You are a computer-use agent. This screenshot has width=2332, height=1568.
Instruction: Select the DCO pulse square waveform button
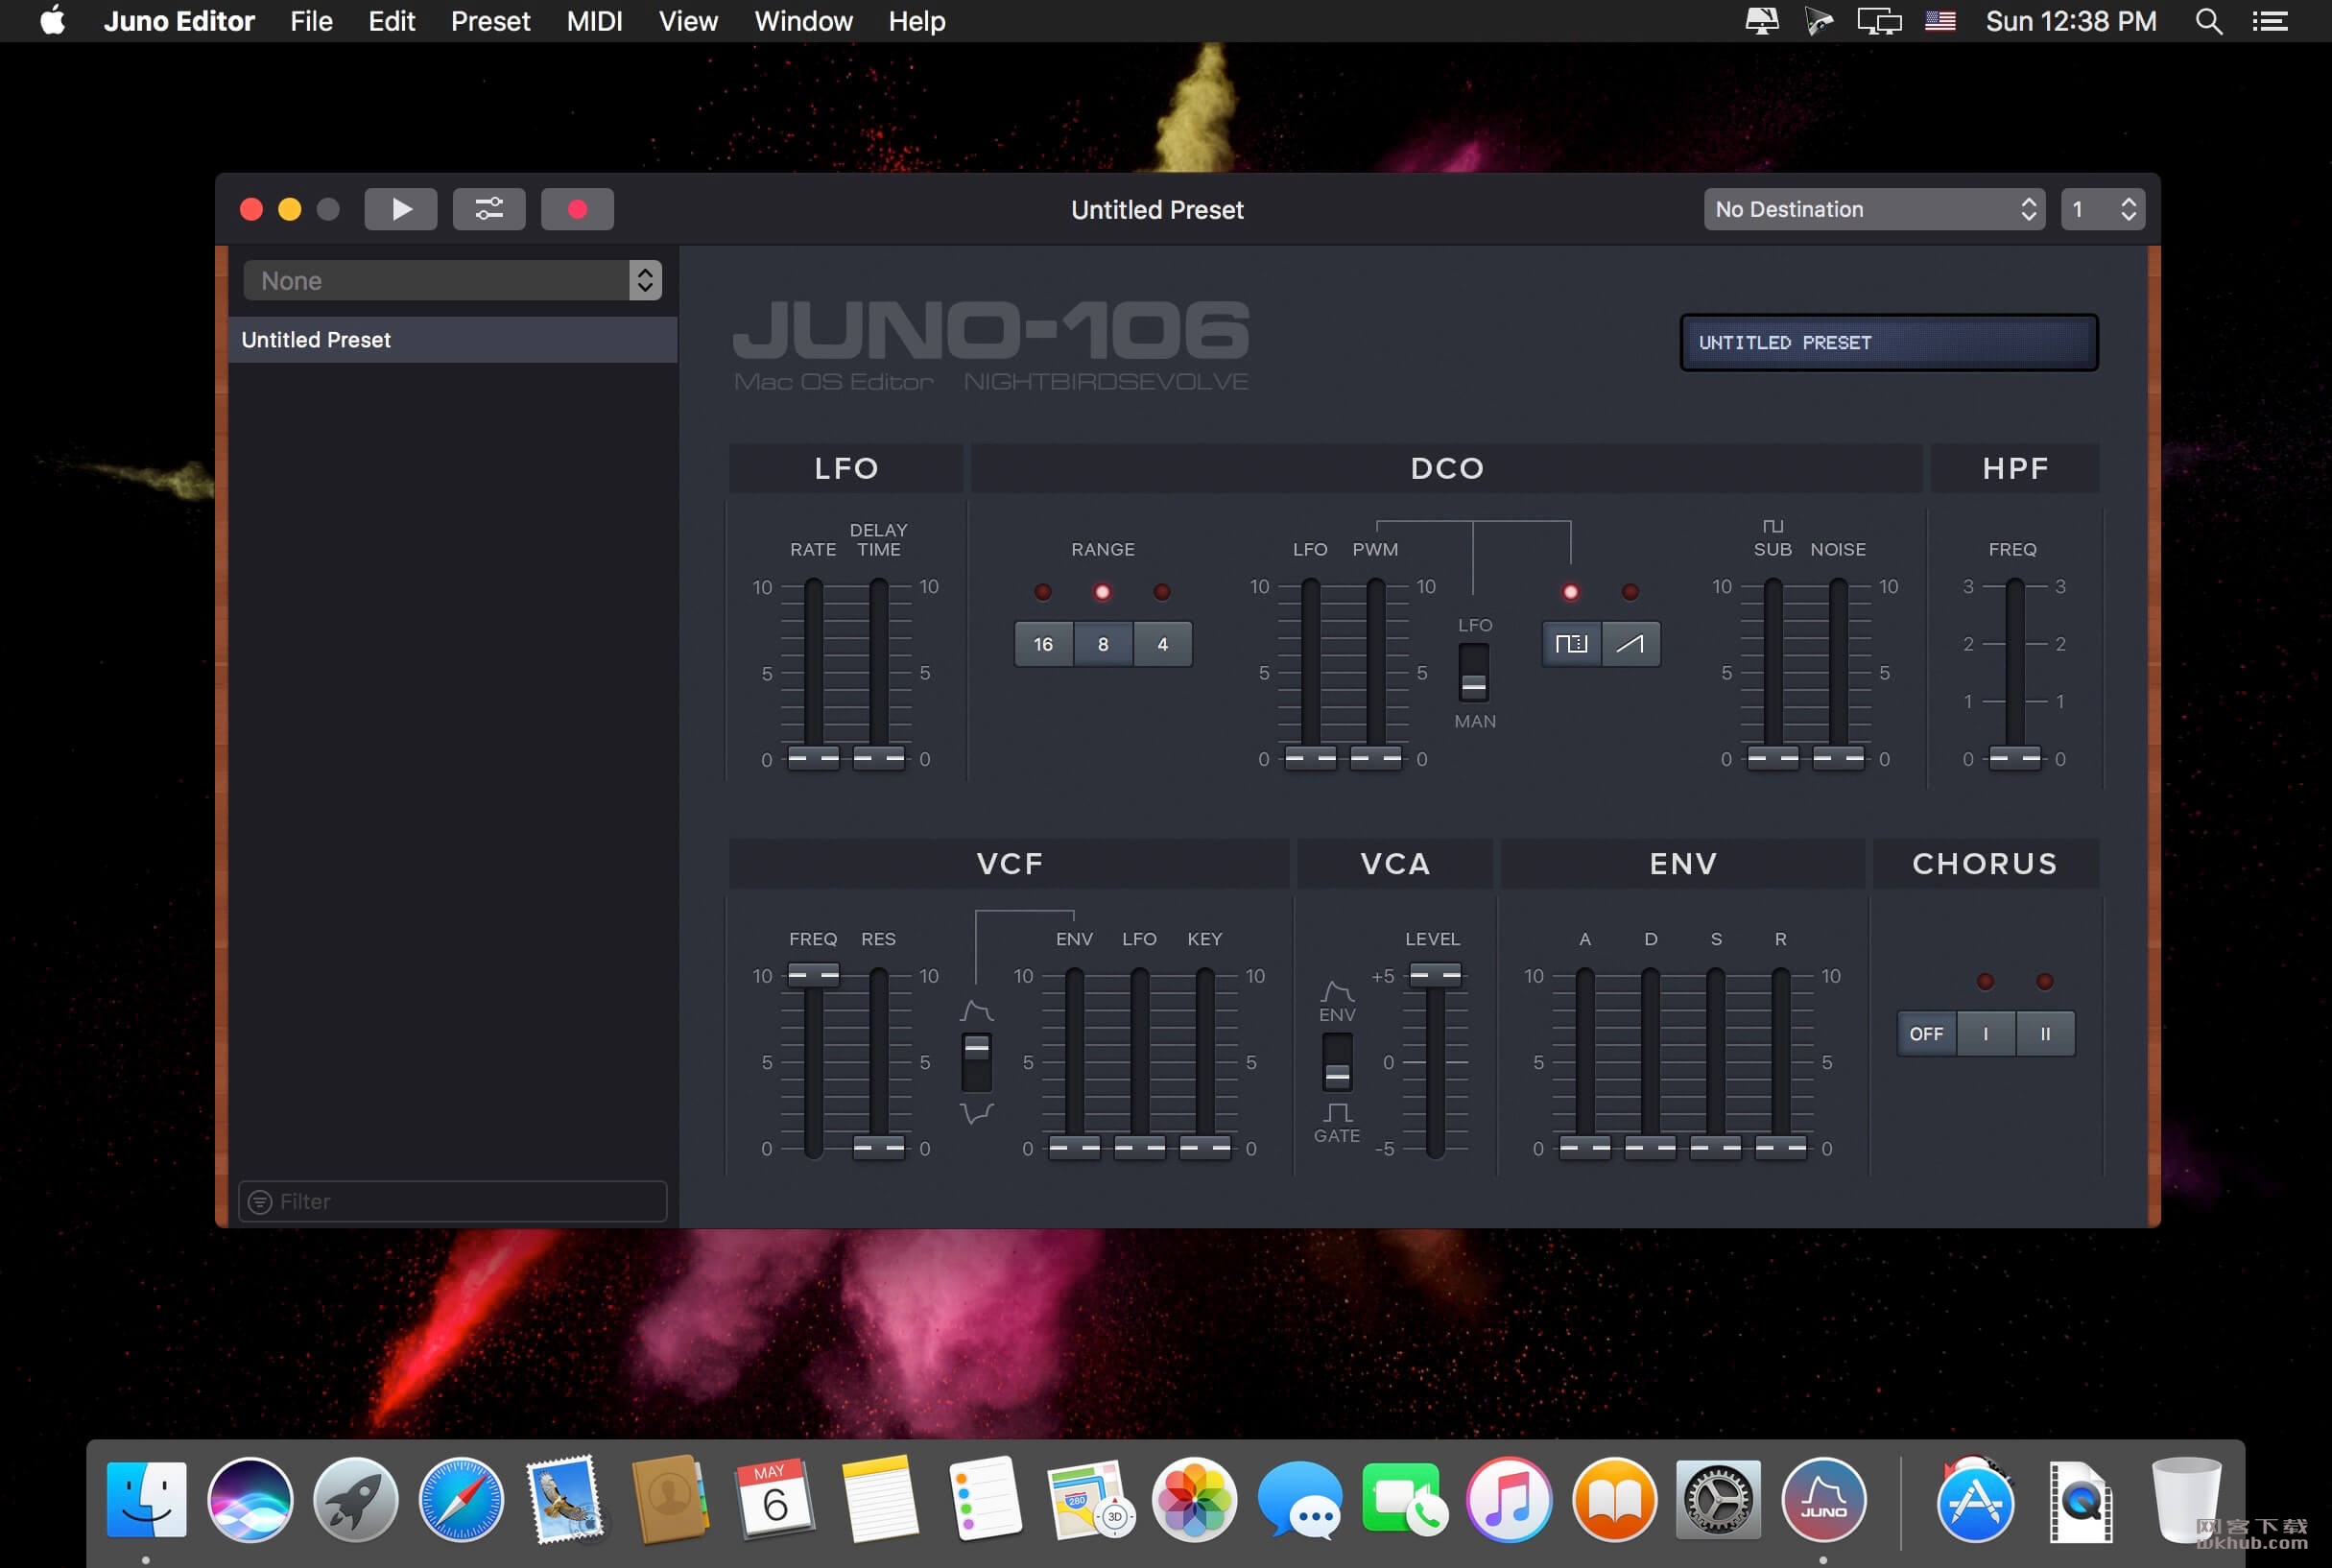tap(1571, 643)
